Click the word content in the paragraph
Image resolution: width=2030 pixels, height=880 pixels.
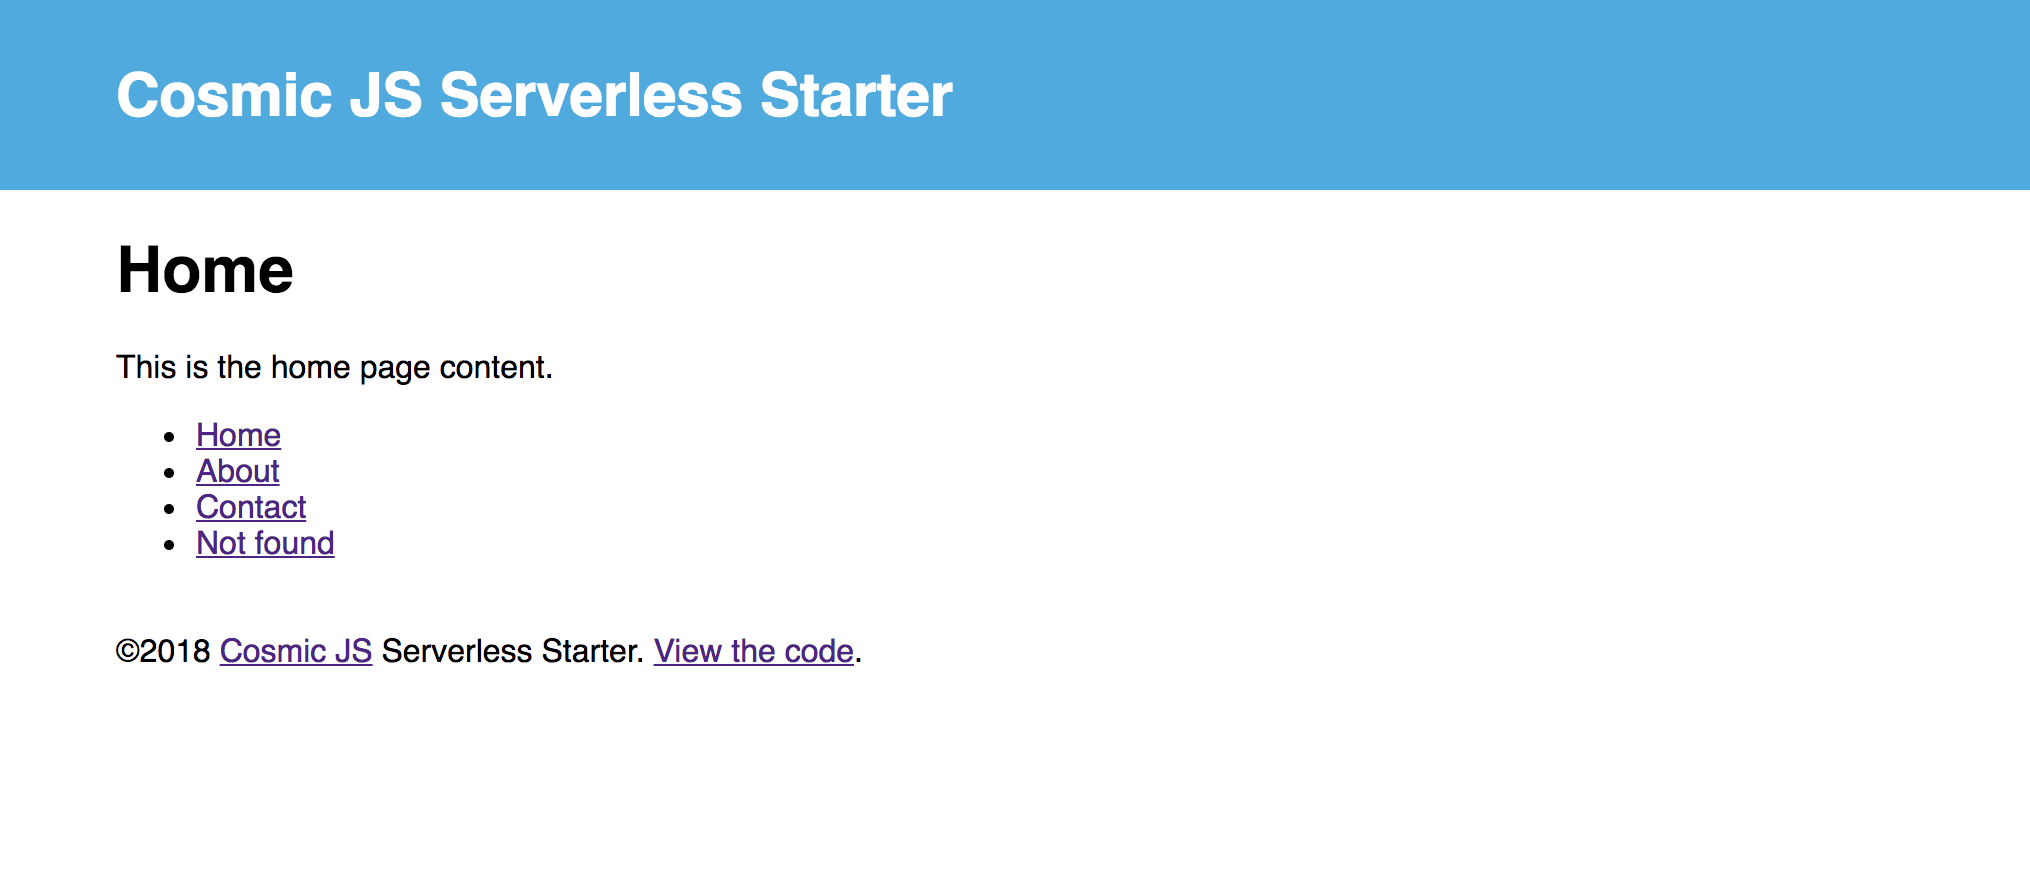pos(496,368)
